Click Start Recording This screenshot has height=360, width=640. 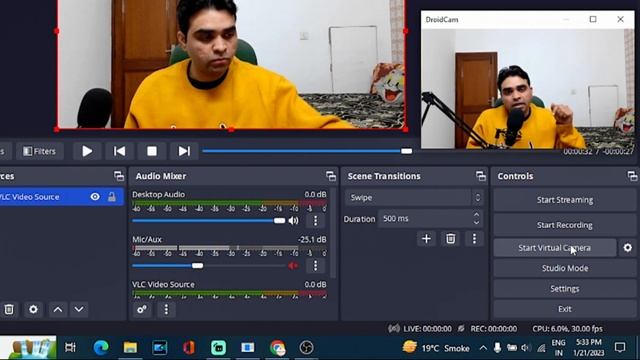565,225
